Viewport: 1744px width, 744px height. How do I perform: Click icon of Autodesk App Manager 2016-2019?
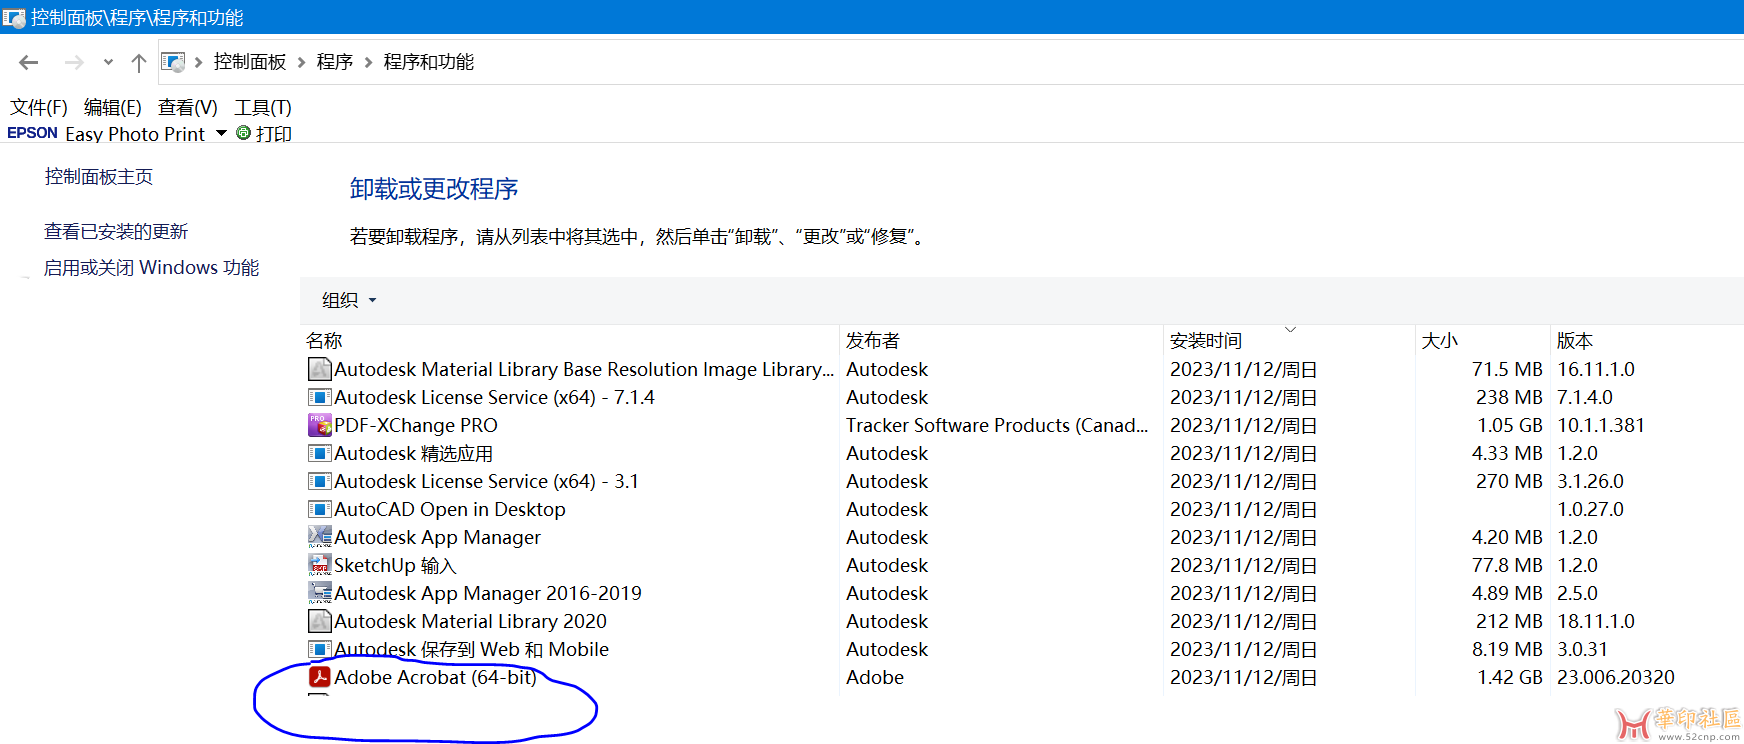pos(319,593)
